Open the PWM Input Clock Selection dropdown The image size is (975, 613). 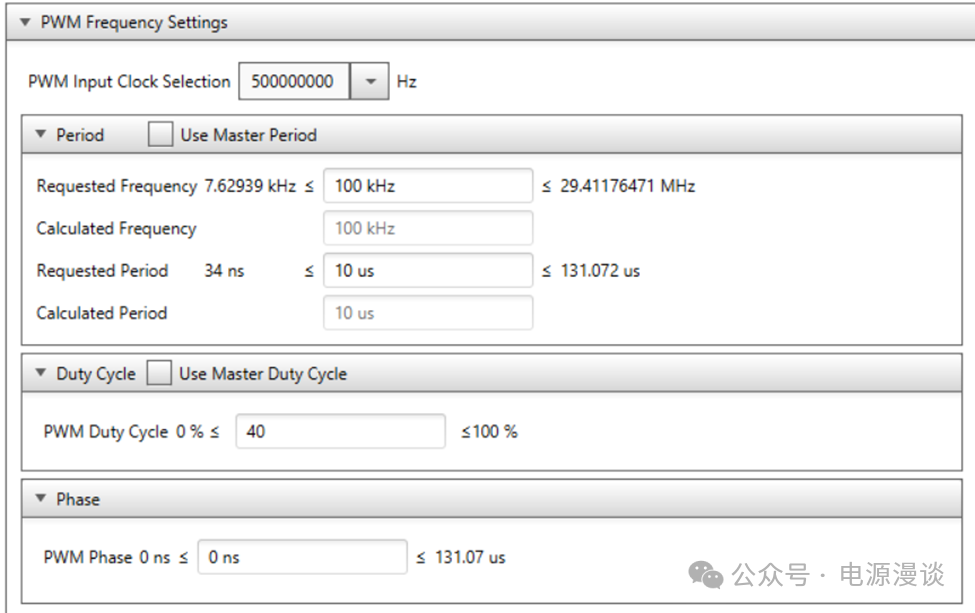tap(370, 82)
